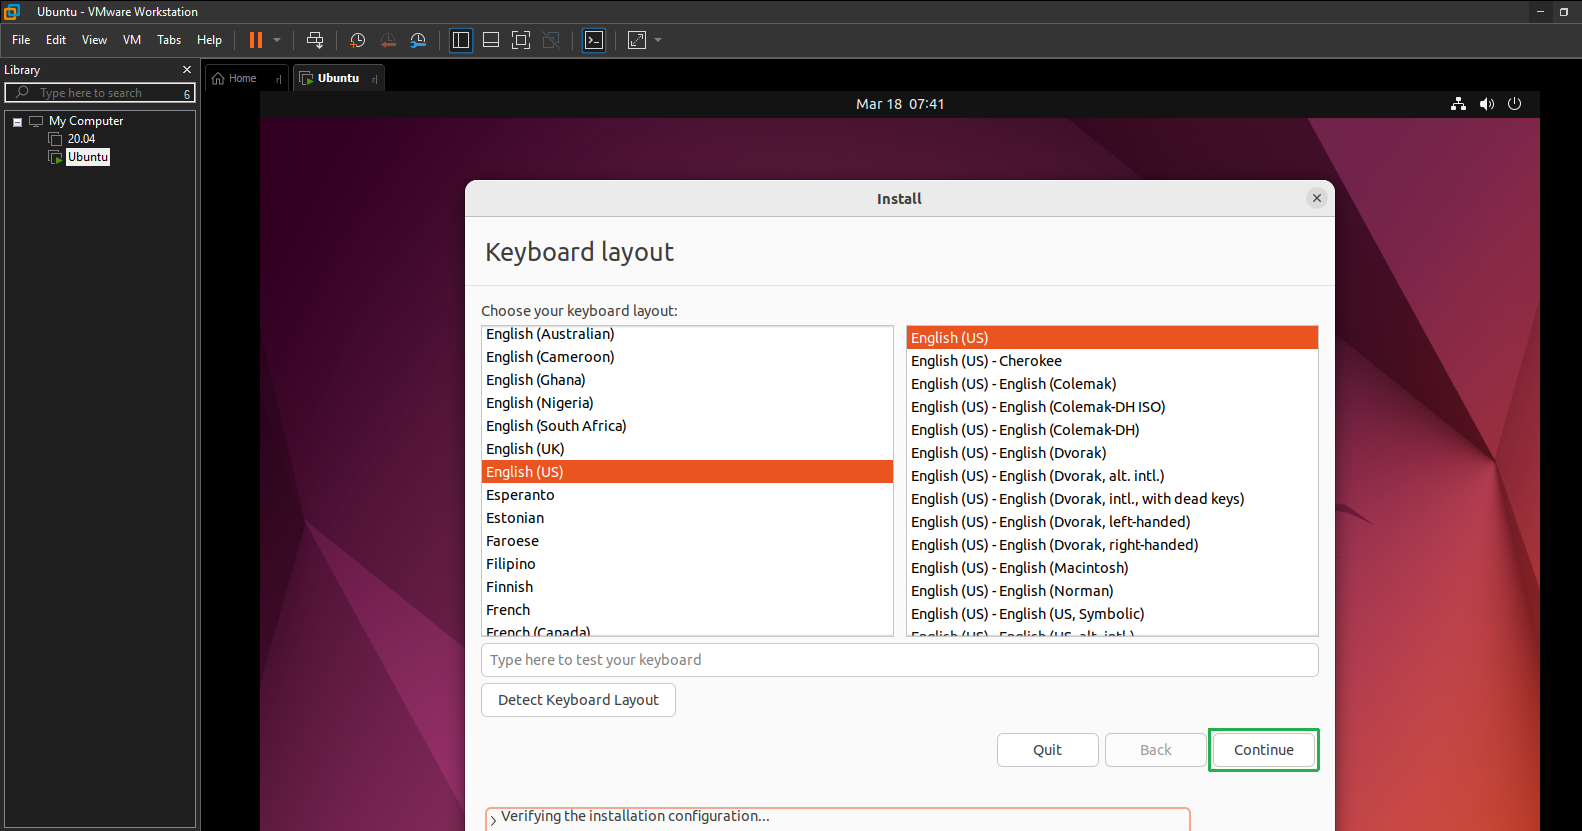Open the library search filter dropdown
The image size is (1582, 831).
[x=187, y=93]
